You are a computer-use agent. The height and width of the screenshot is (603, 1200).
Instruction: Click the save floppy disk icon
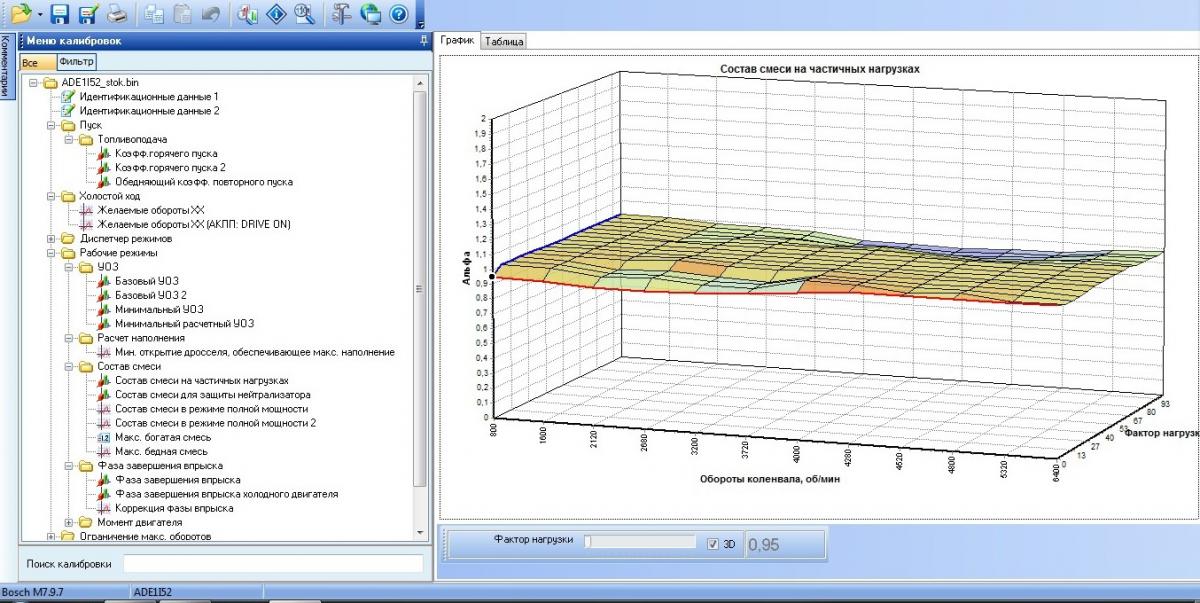tap(60, 13)
